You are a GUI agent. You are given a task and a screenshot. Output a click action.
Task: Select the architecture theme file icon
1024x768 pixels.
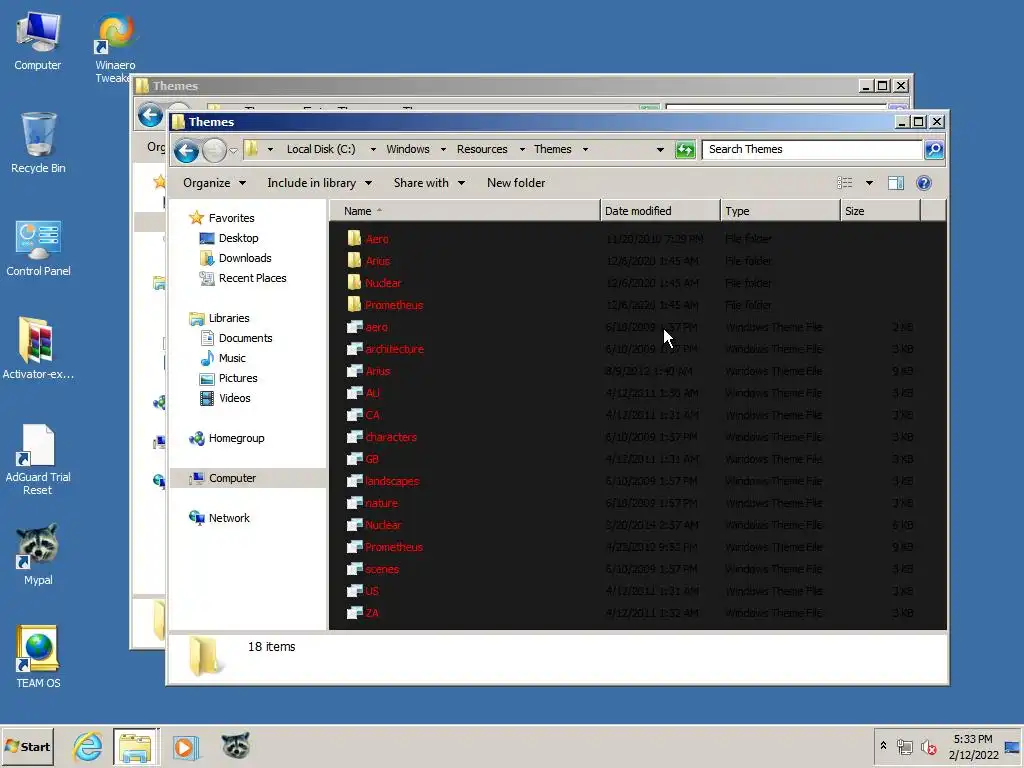click(x=354, y=349)
